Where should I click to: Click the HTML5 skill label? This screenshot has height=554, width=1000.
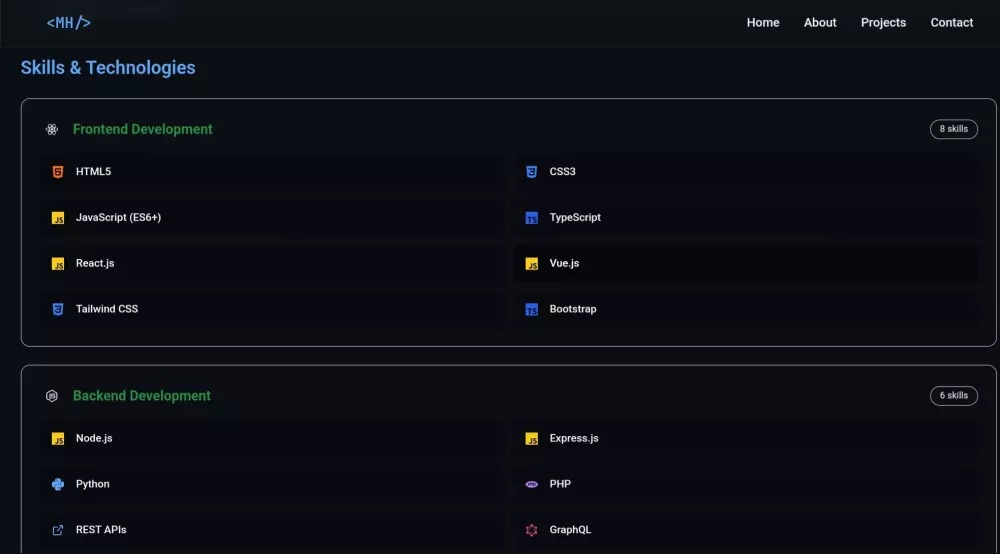(x=93, y=171)
